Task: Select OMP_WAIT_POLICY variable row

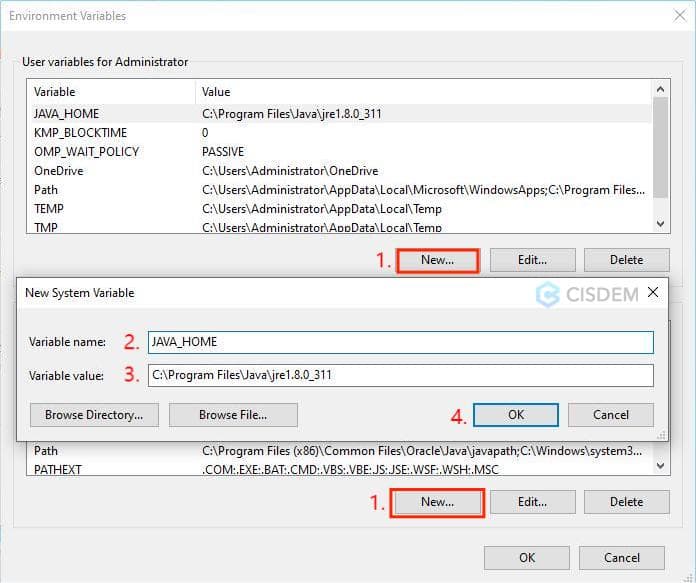Action: [86, 152]
